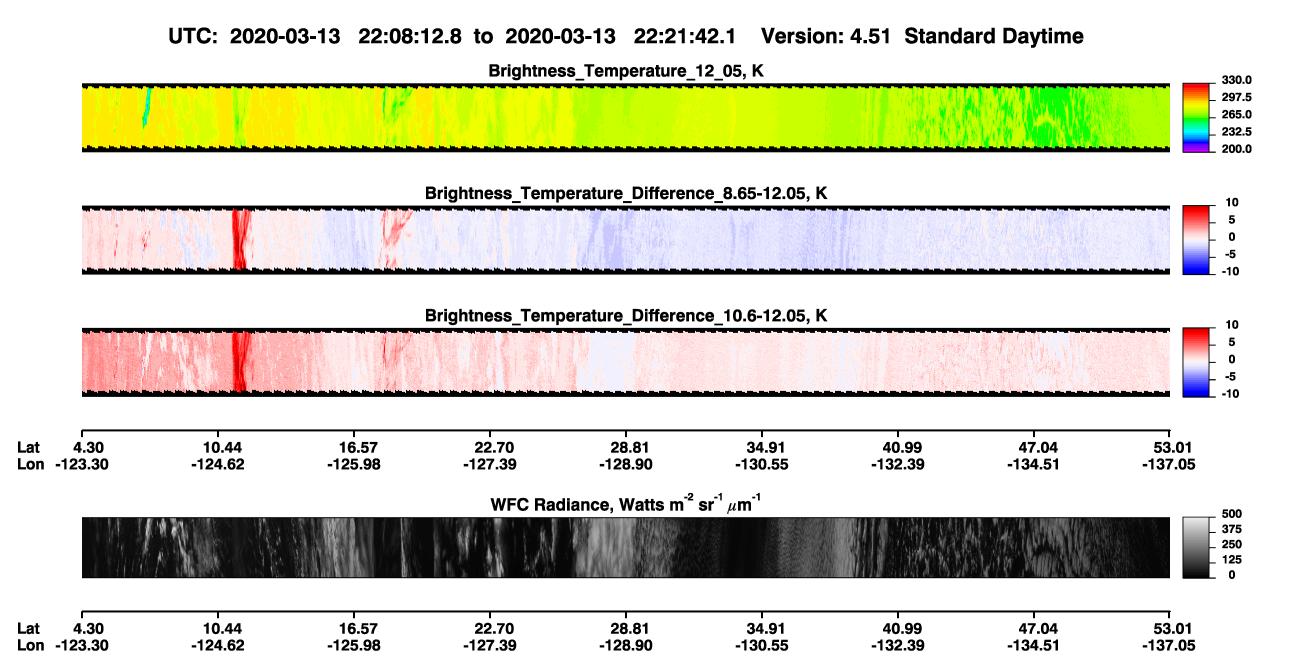Click the 10 tick of the 10.6-12.05 colorbar
This screenshot has height=667, width=1300.
point(1231,325)
